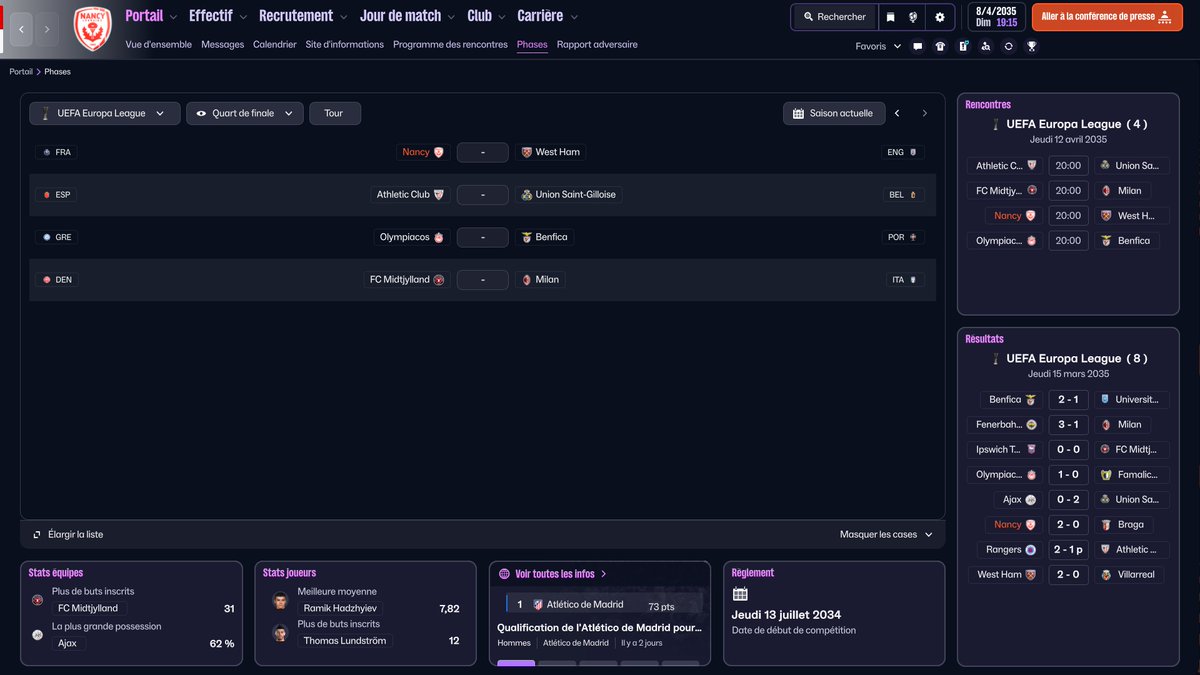Expand the Effectif menu chevron
This screenshot has width=1200, height=675.
pos(243,17)
